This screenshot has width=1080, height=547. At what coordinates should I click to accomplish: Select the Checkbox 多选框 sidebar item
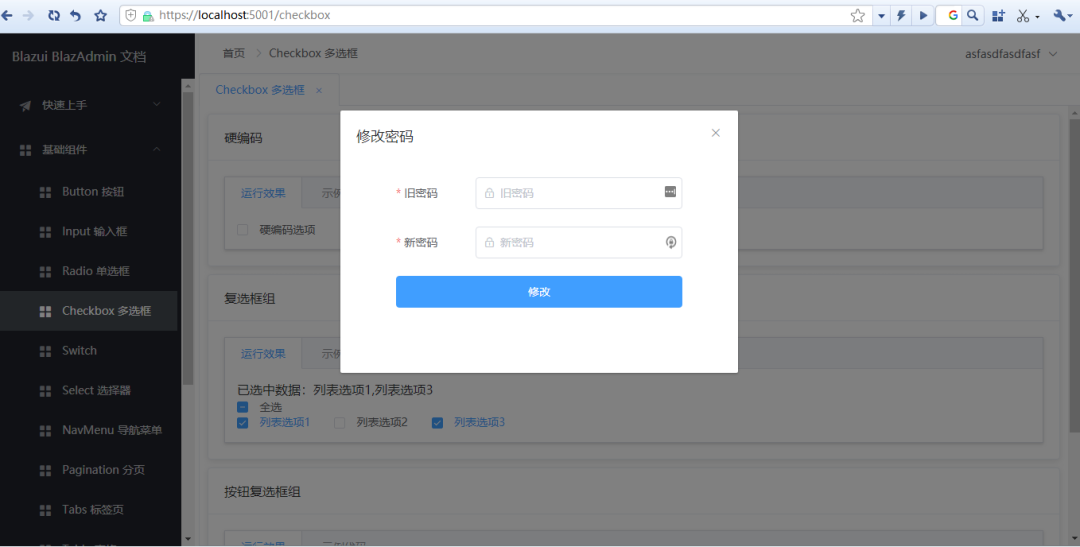(88, 311)
